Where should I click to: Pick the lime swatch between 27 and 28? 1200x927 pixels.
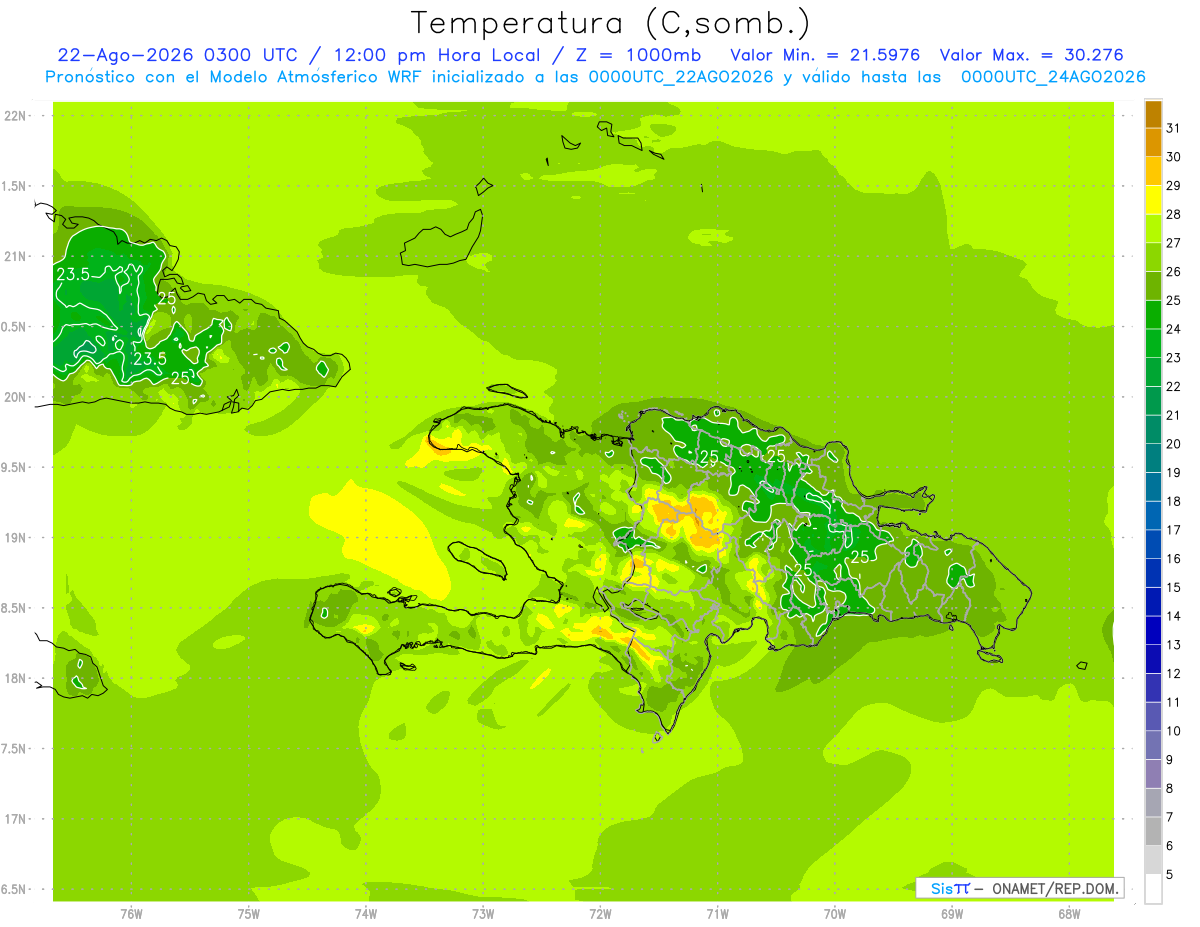pos(1153,229)
